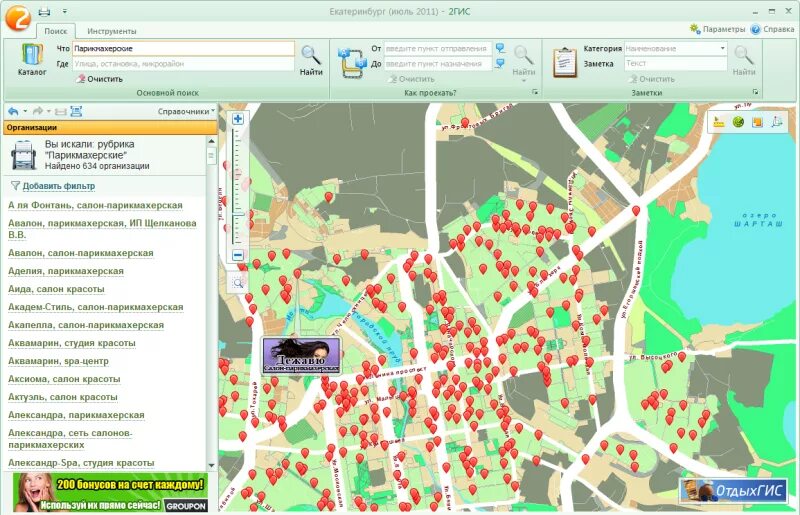The width and height of the screenshot is (800, 515).
Task: Click Очистить in Как проехать group
Action: click(411, 79)
